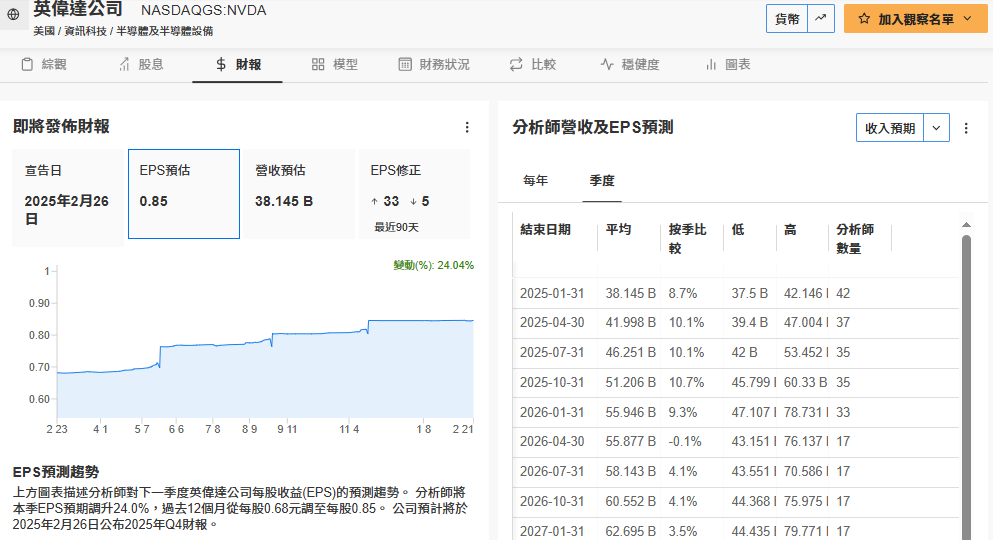The image size is (993, 540).
Task: Open the 圖表 charts tab
Action: point(727,64)
